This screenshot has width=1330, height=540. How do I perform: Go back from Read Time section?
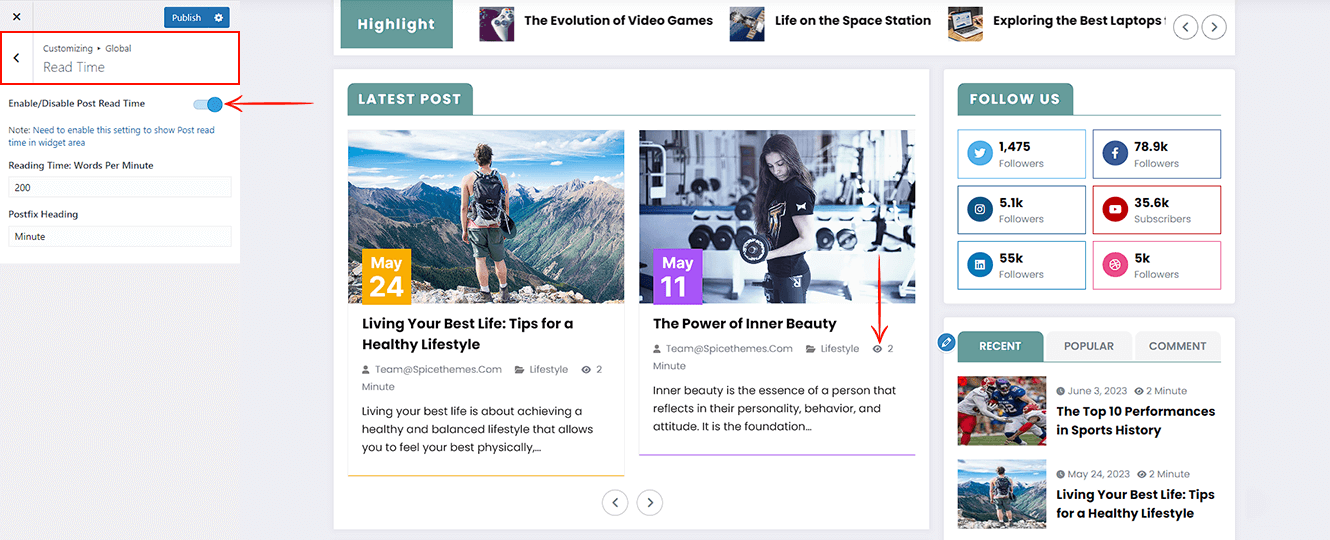click(16, 58)
